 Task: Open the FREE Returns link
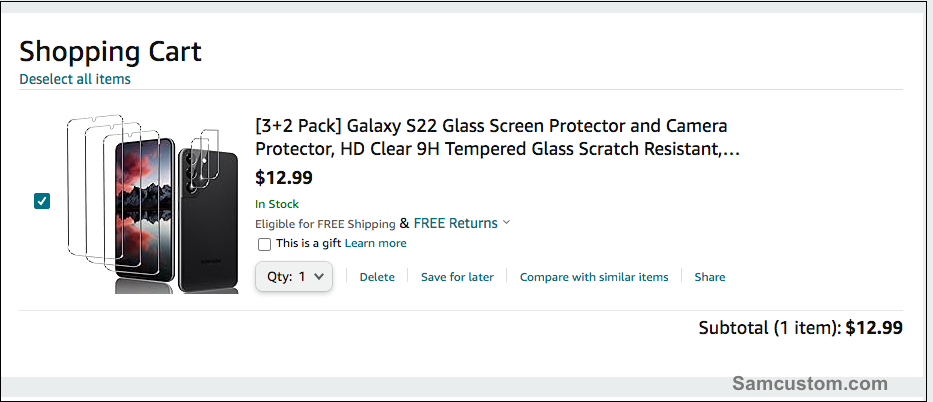pyautogui.click(x=455, y=223)
